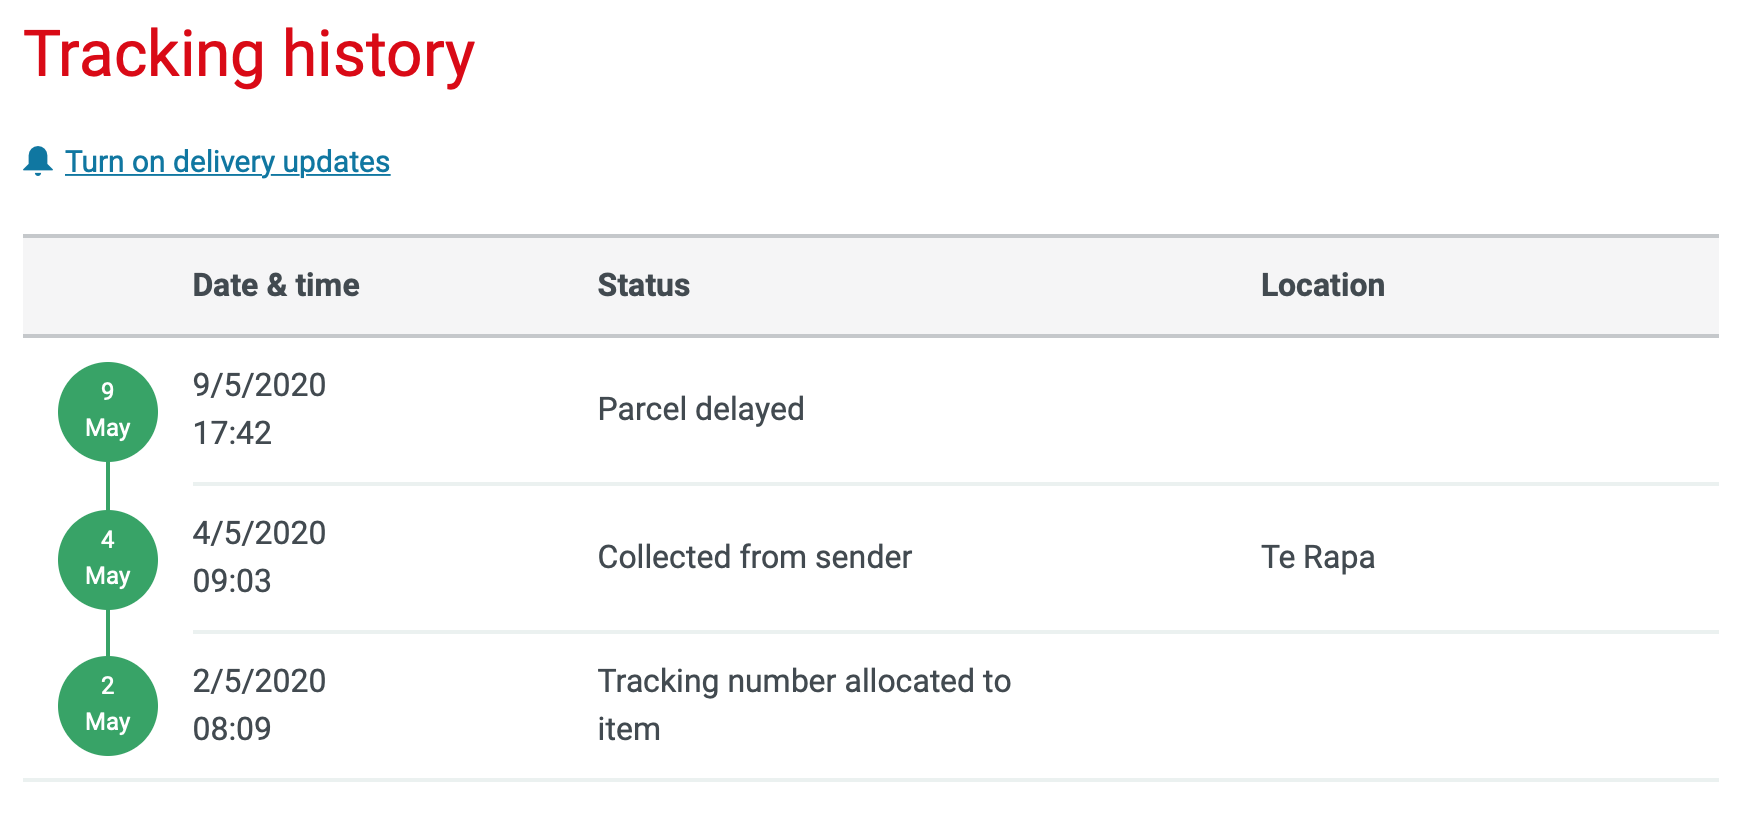Click the Status column header
1738x818 pixels.
click(x=643, y=285)
